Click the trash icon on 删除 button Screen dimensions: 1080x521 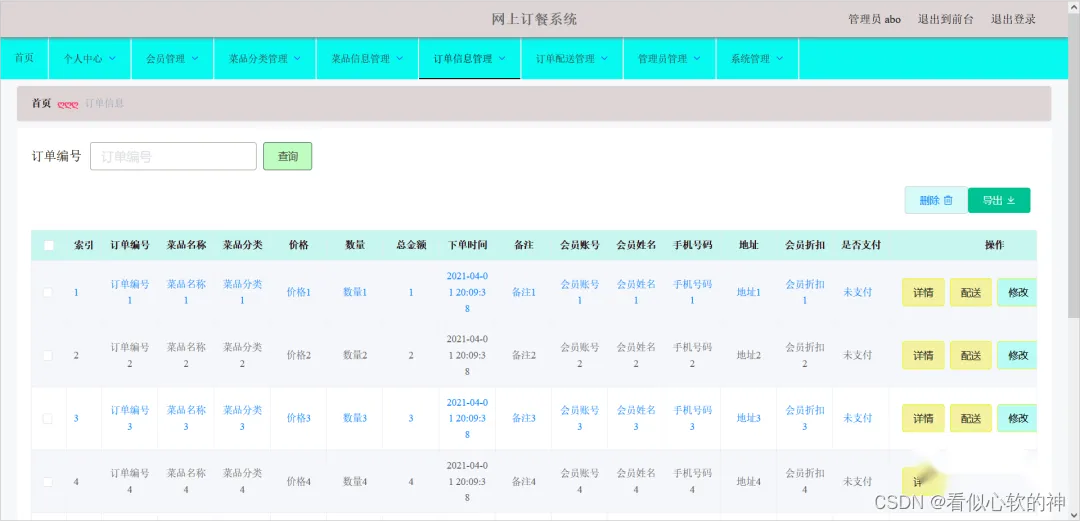(948, 201)
